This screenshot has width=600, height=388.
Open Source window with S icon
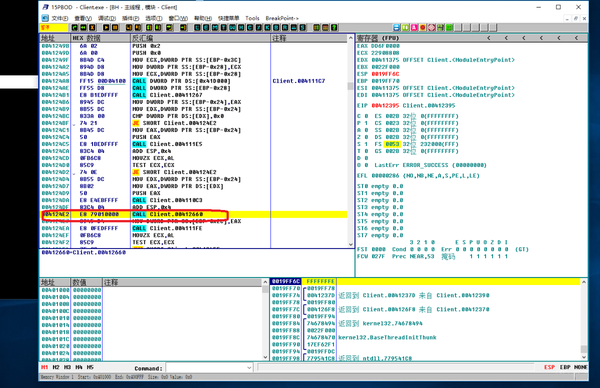point(303,28)
